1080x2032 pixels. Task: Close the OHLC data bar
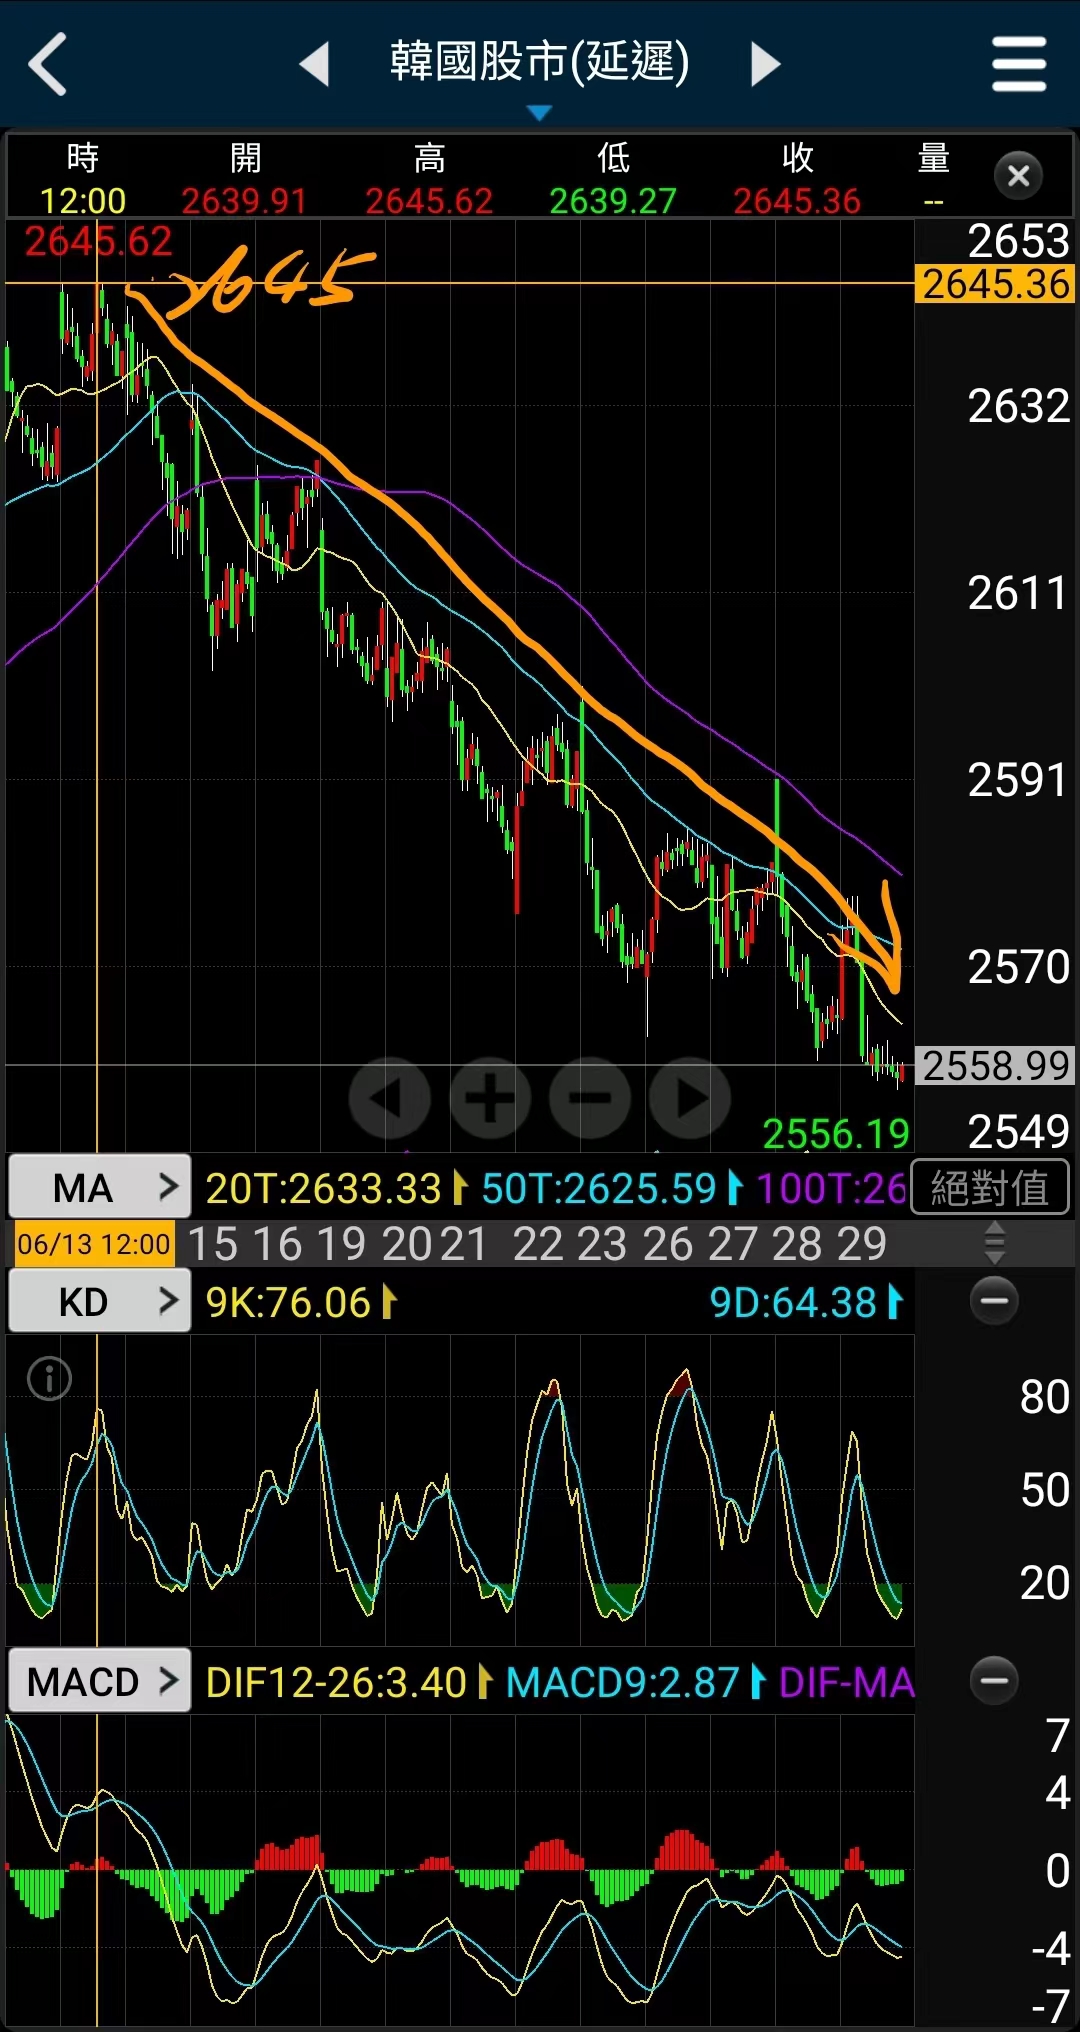pyautogui.click(x=1018, y=176)
